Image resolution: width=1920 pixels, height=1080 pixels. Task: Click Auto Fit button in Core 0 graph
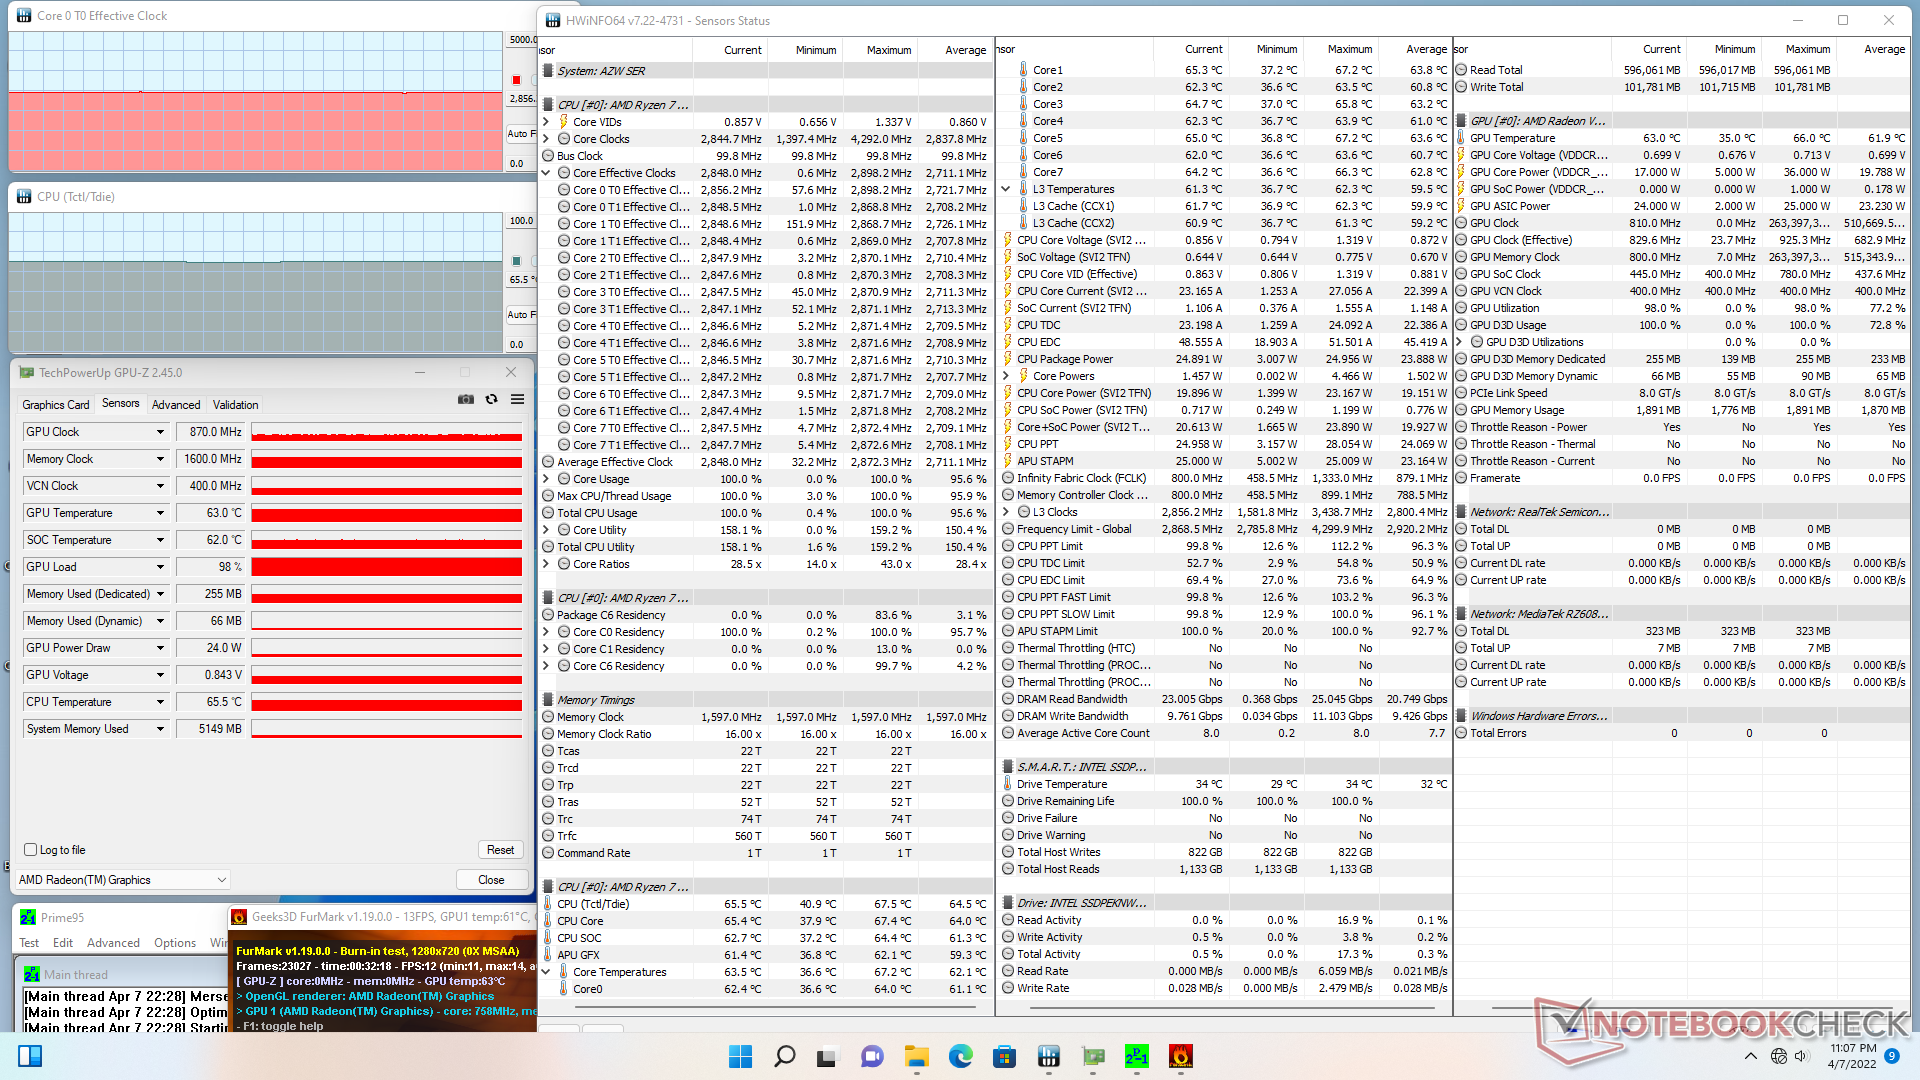(x=520, y=133)
